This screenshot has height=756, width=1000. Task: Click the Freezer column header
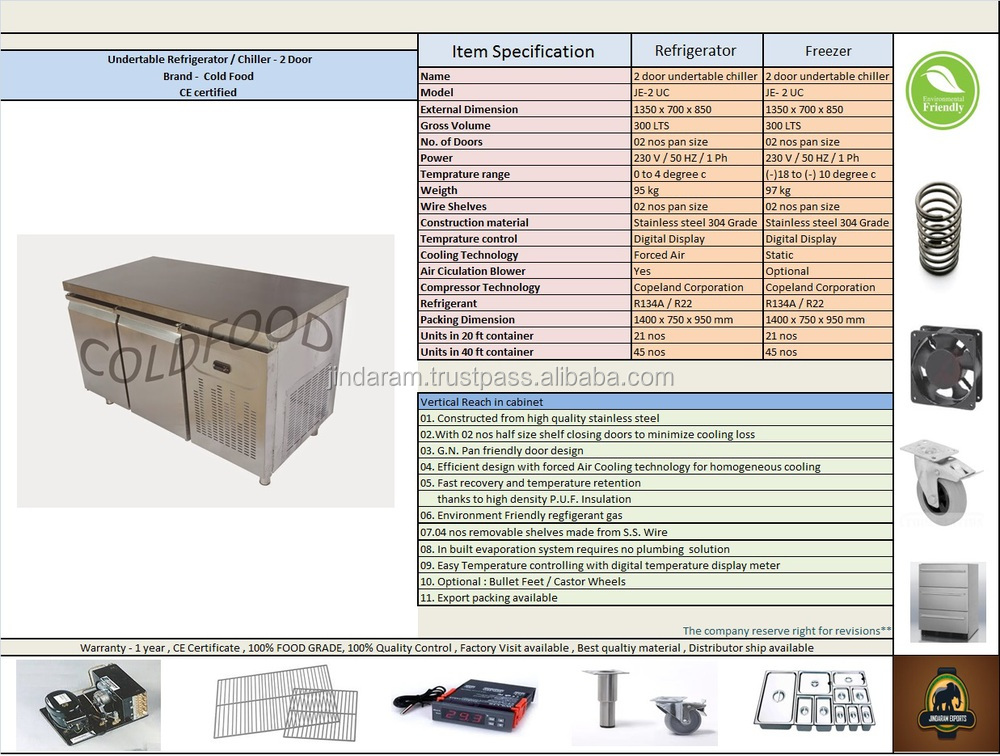pos(828,51)
